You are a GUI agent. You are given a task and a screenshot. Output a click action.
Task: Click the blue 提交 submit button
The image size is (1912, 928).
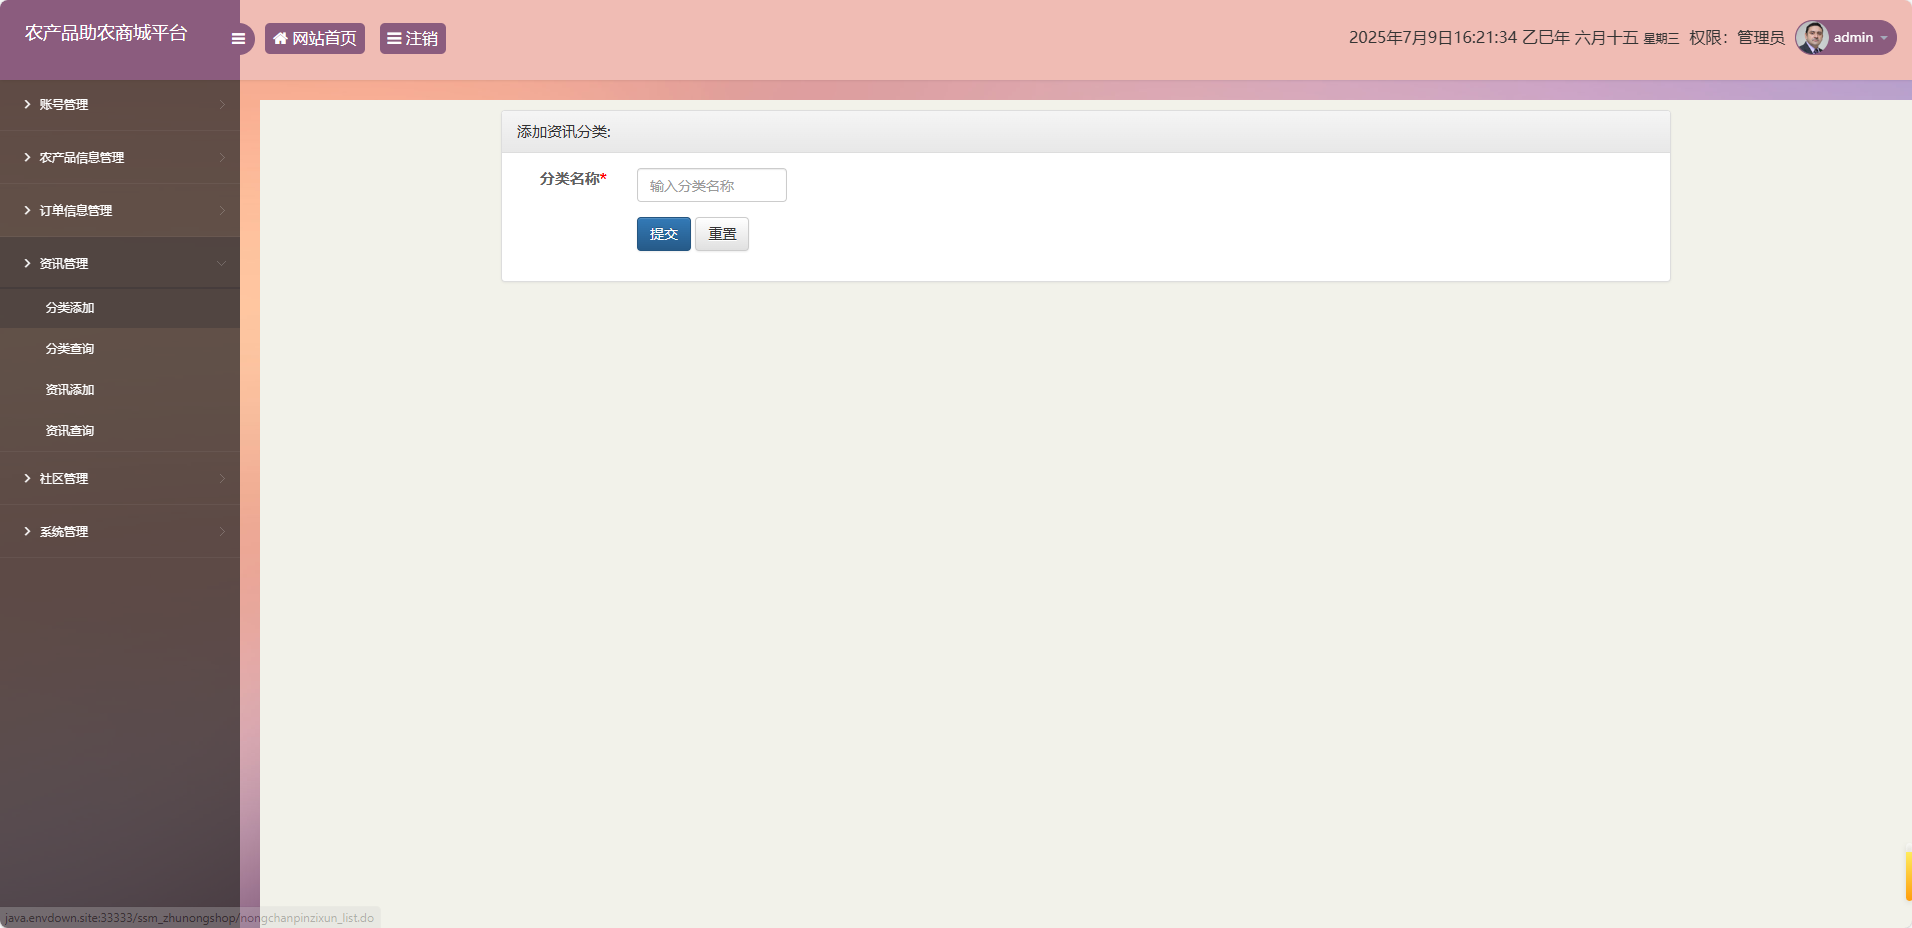(664, 234)
